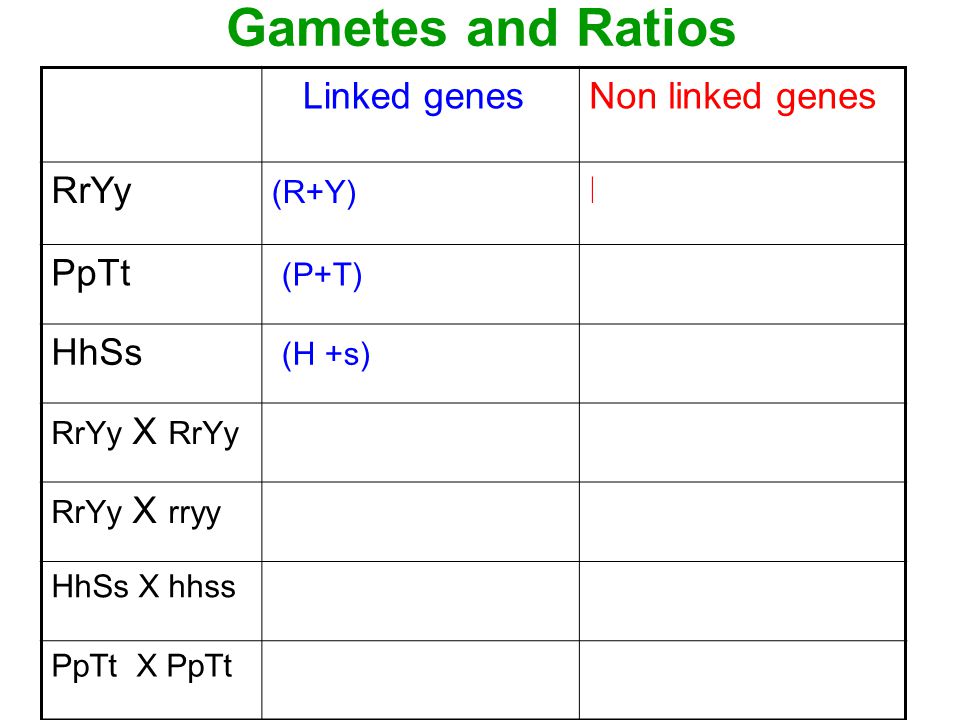
Task: Select the Non linked genes header
Action: click(x=732, y=97)
